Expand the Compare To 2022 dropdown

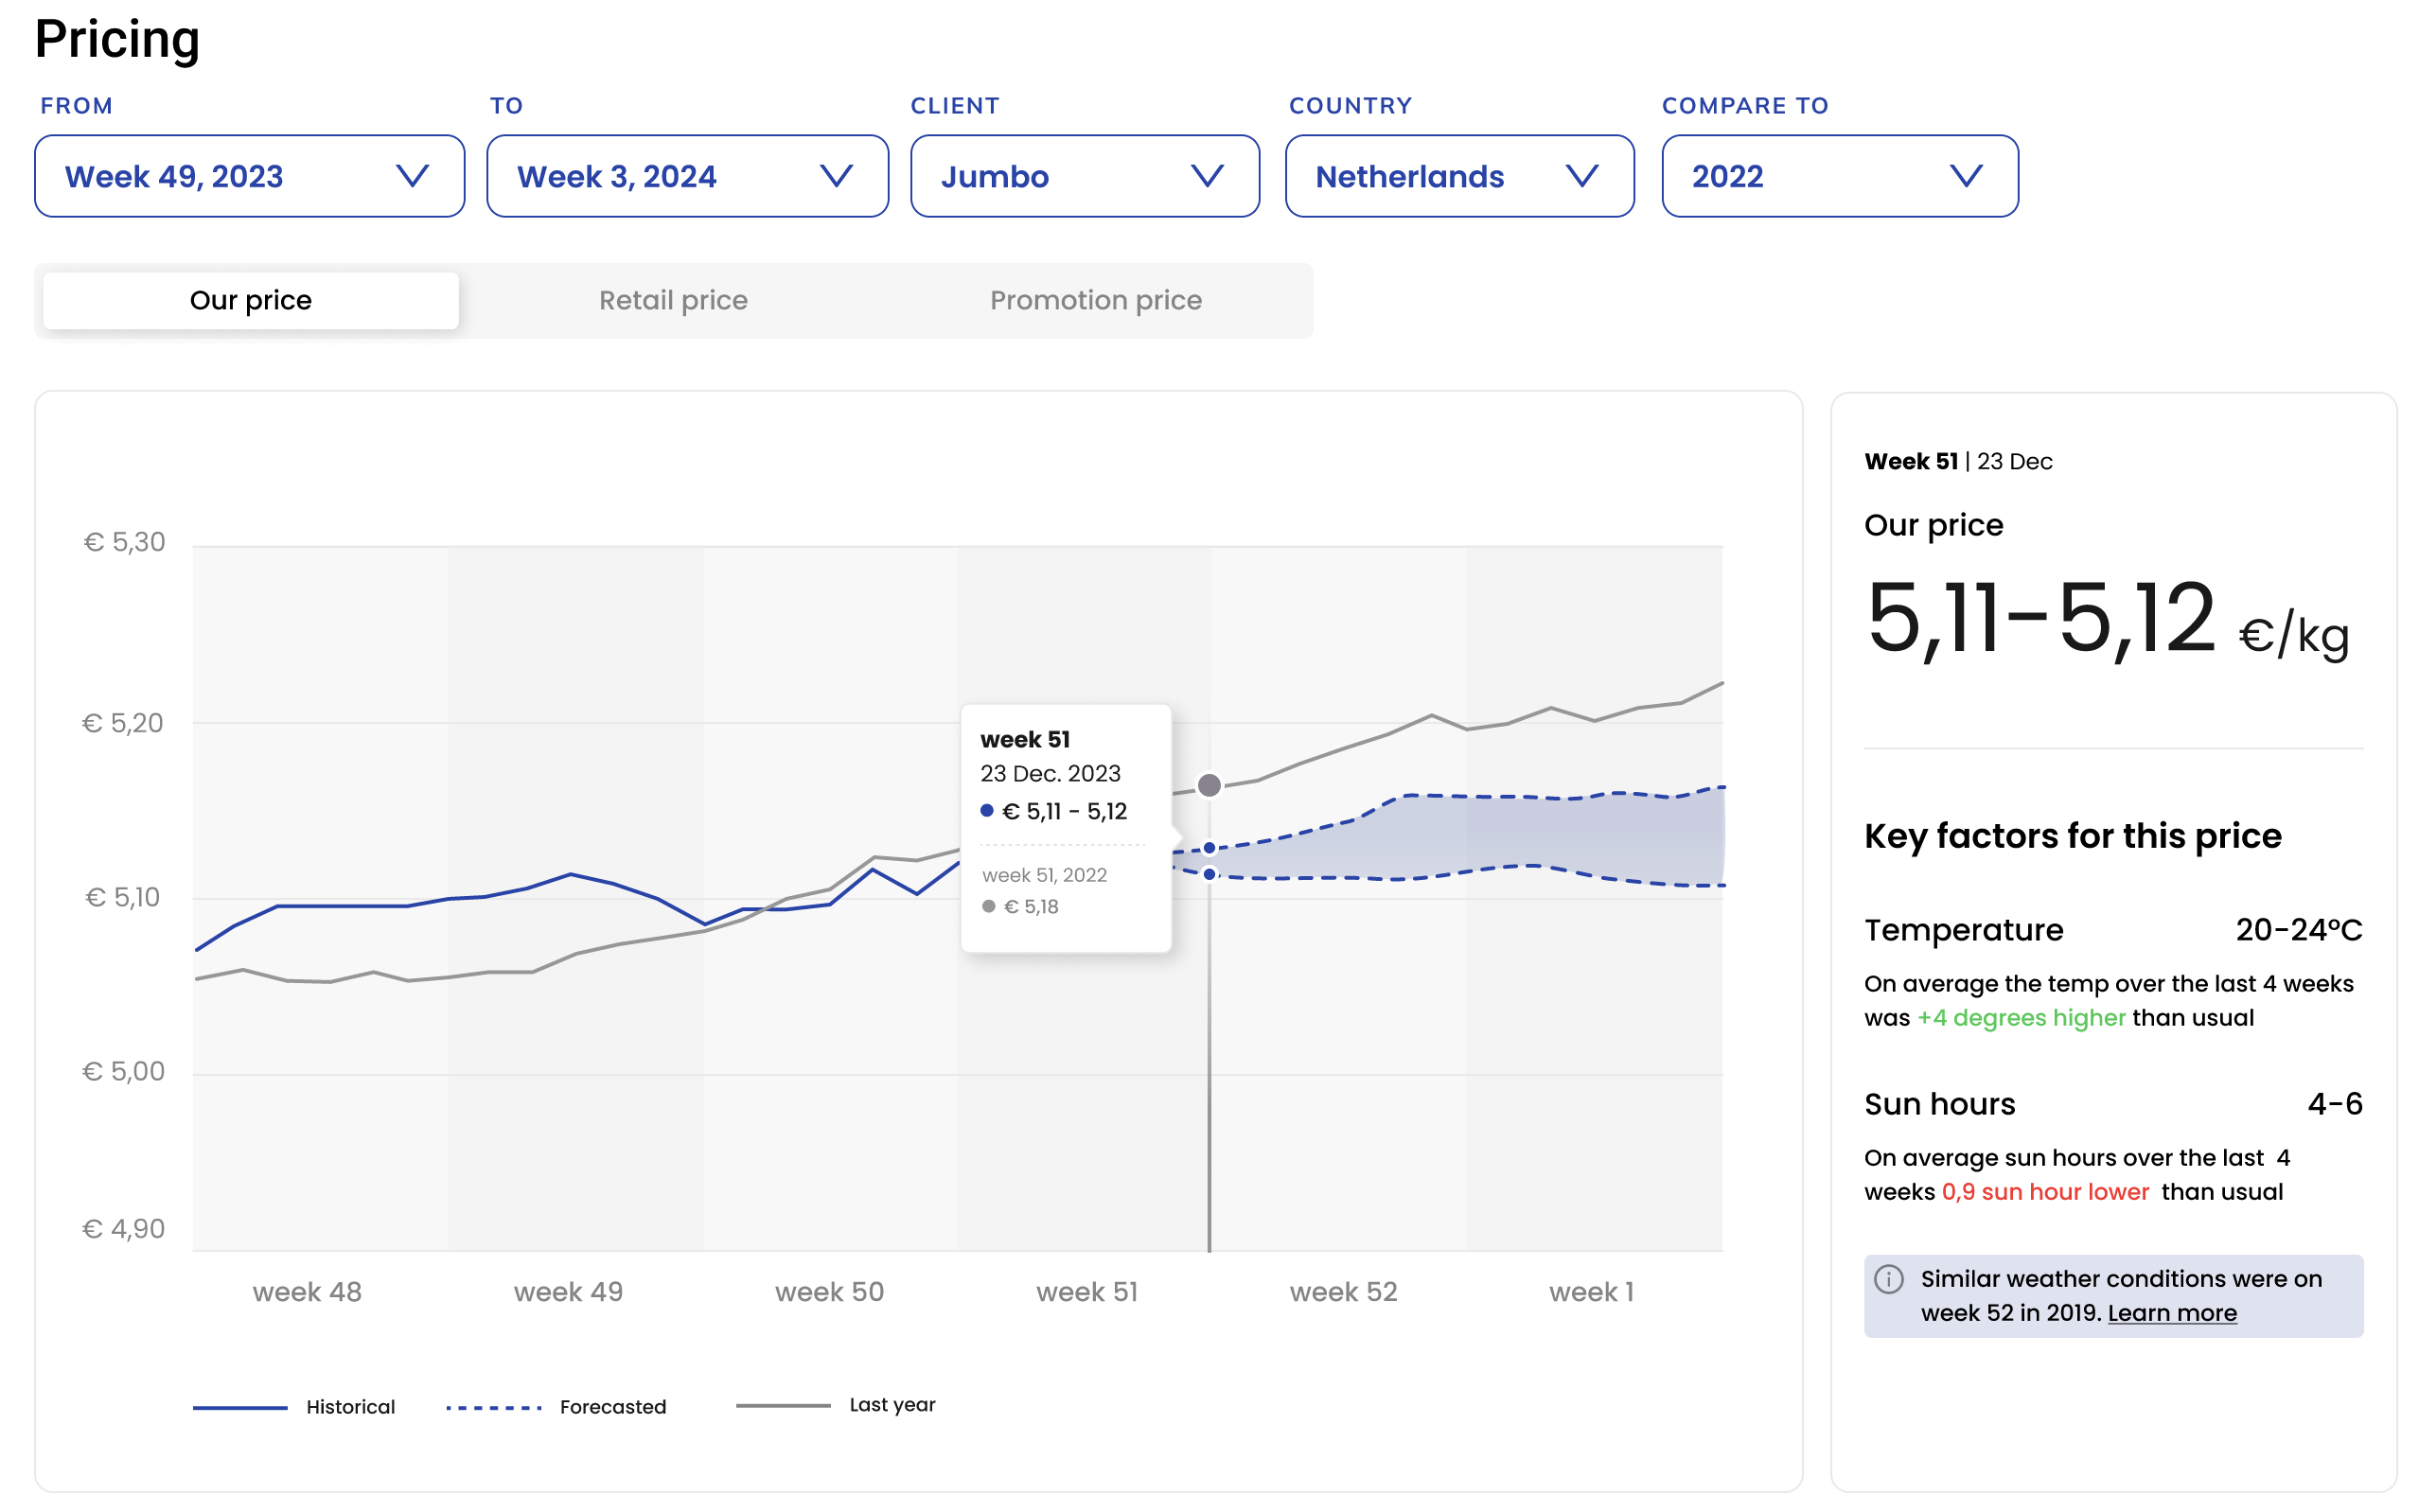pos(1839,176)
